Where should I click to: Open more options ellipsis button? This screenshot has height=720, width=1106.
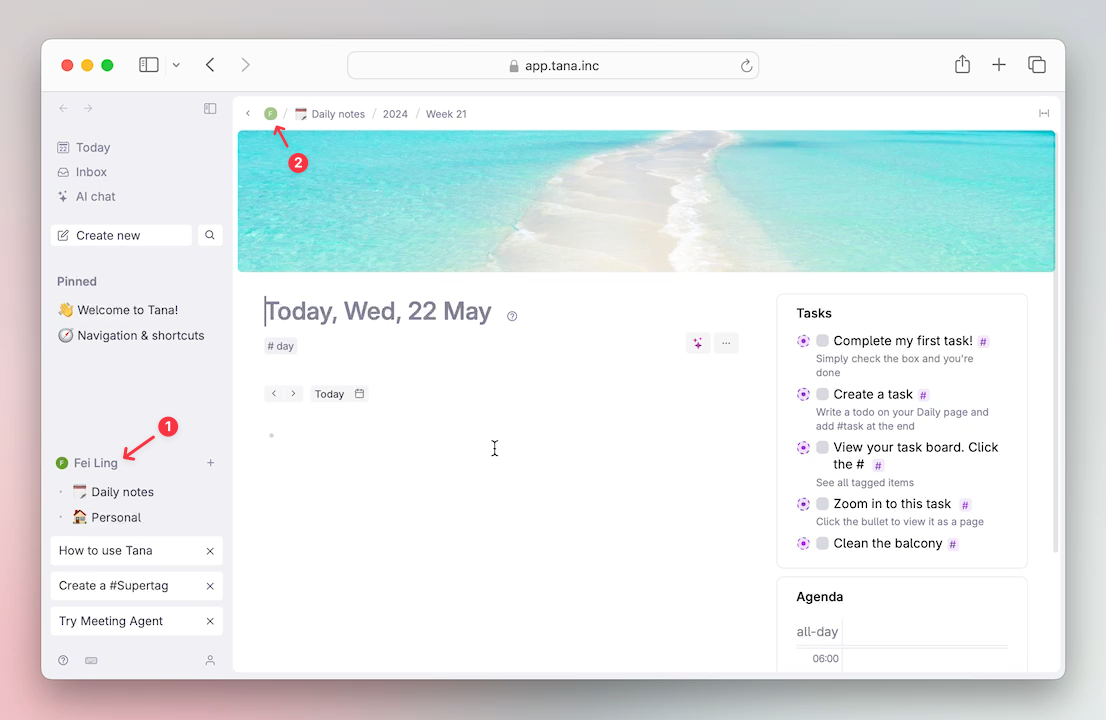726,343
